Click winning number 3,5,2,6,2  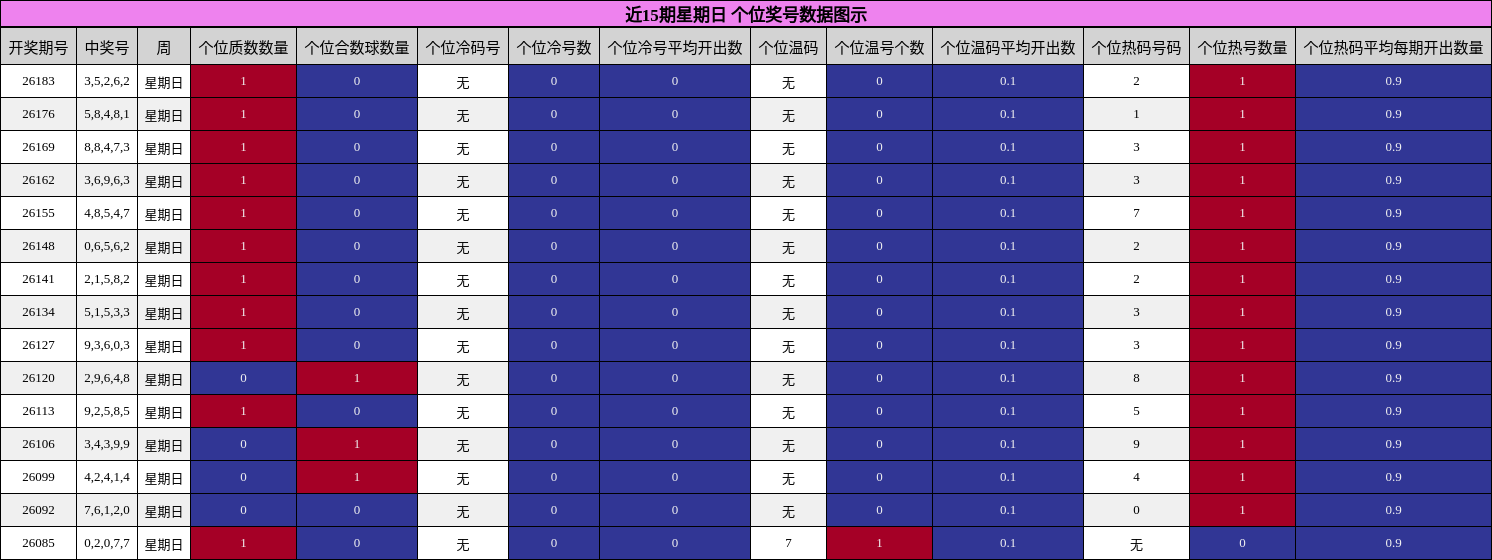click(x=107, y=81)
